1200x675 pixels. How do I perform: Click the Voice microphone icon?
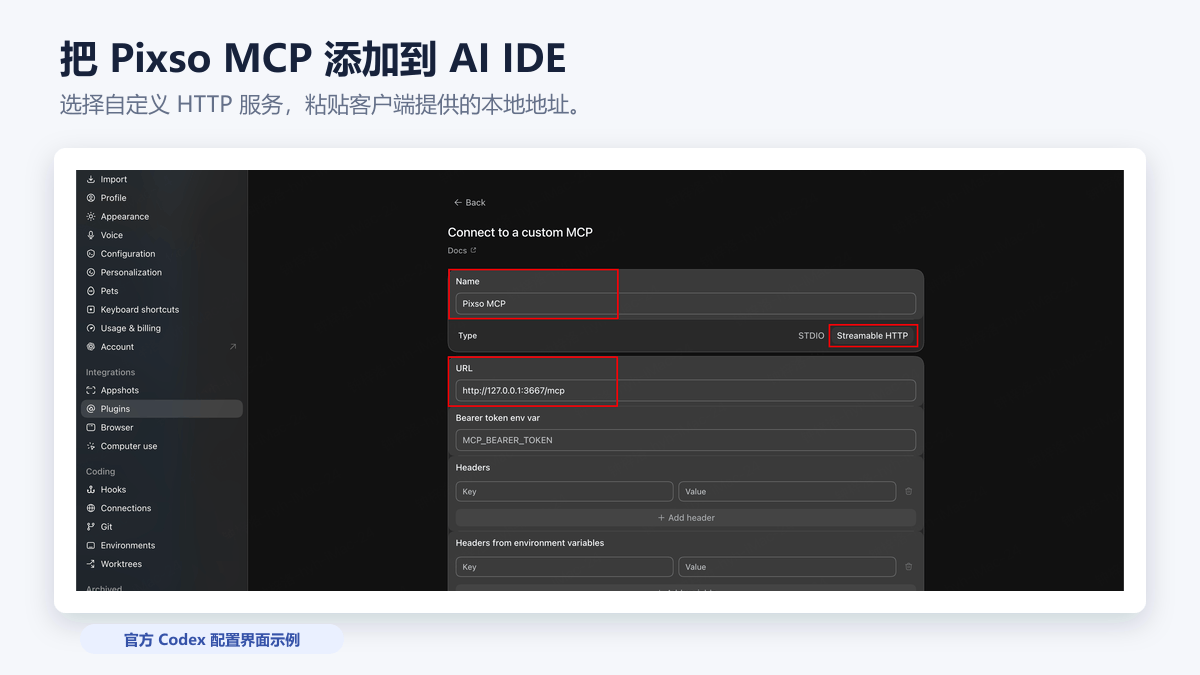(x=91, y=235)
